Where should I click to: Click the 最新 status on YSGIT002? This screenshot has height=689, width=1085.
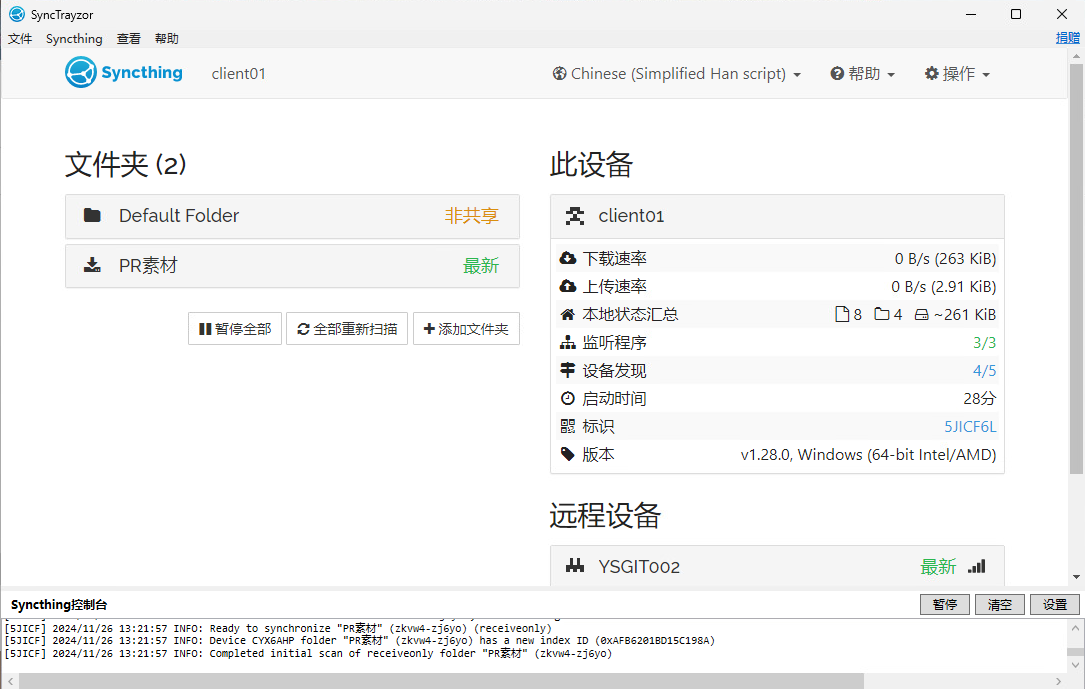(x=938, y=567)
